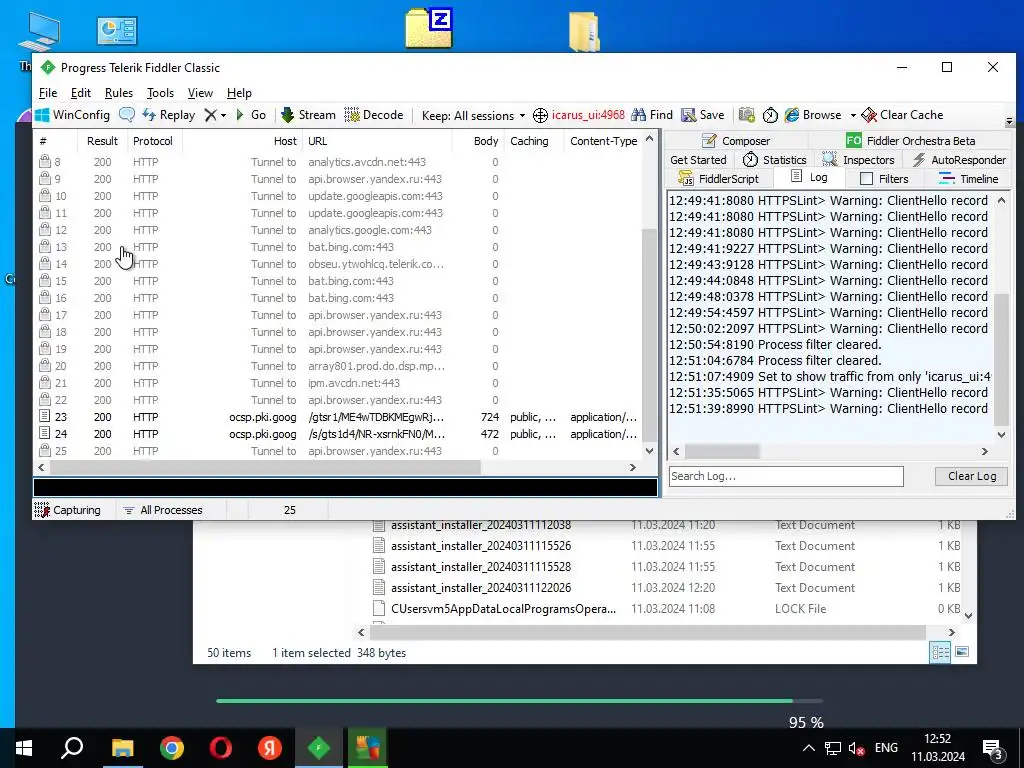
Task: Open the Tools menu
Action: pyautogui.click(x=160, y=93)
